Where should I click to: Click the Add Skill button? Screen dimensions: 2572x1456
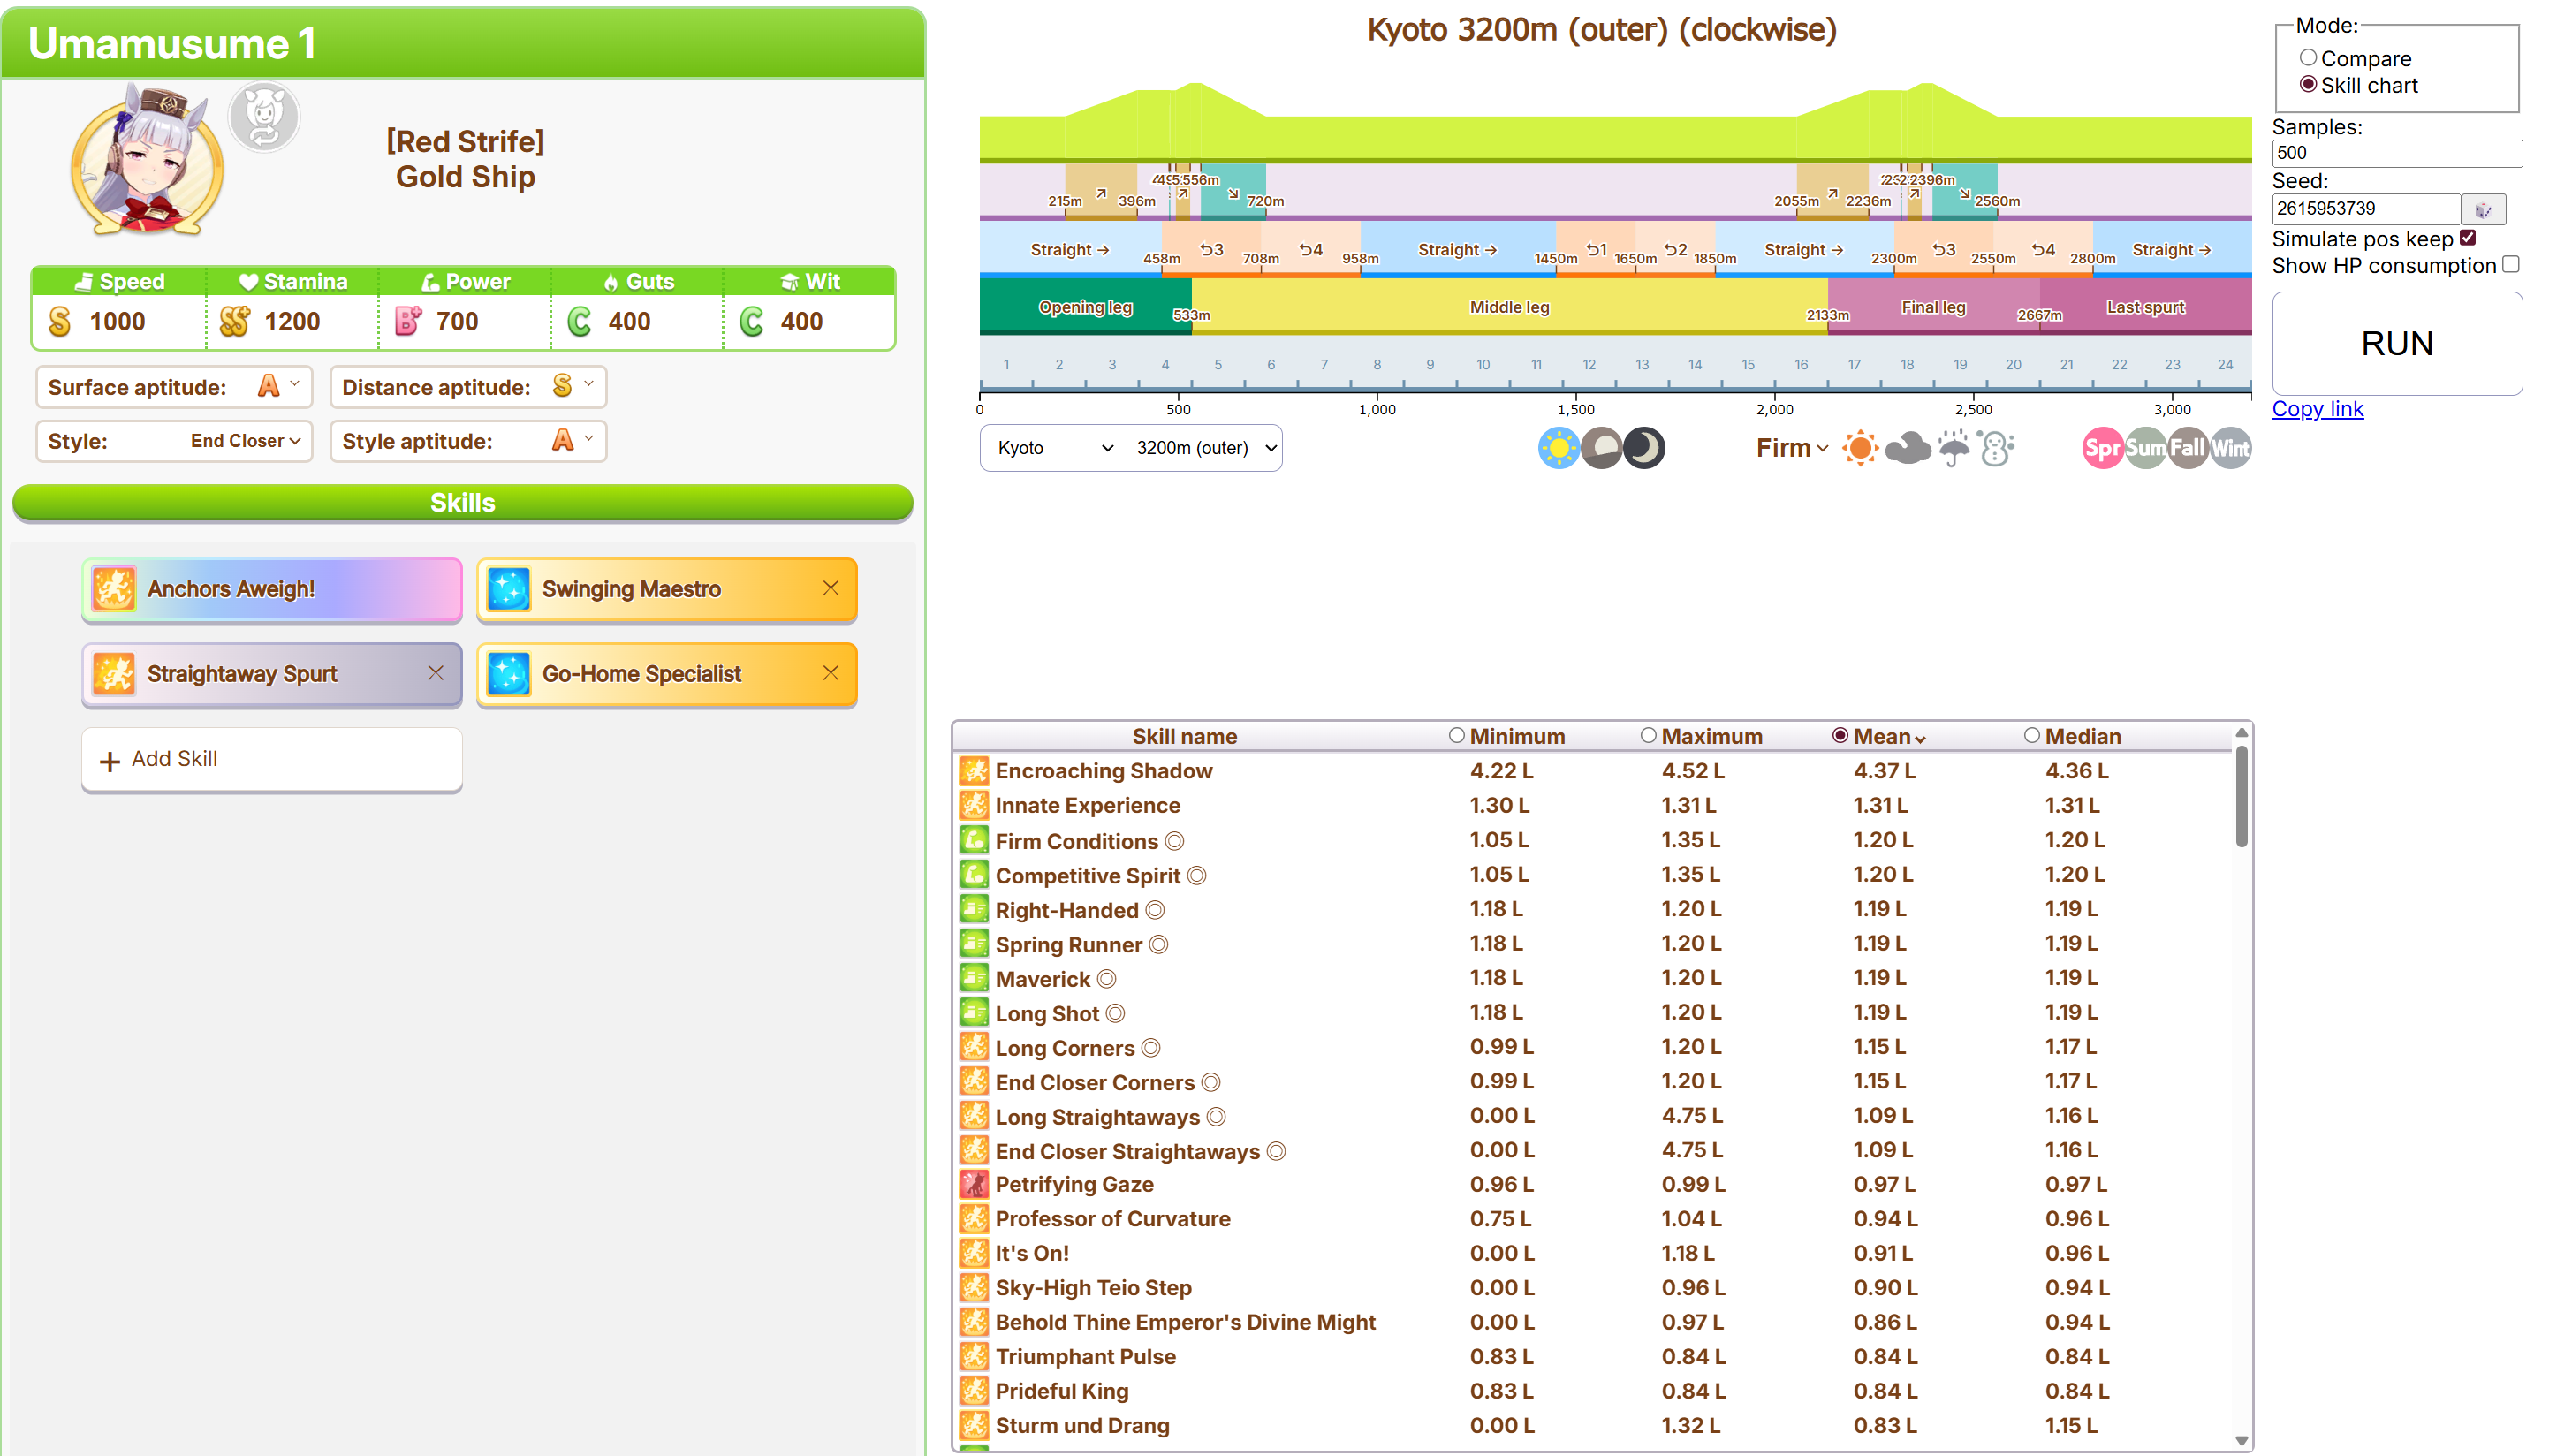[x=272, y=759]
